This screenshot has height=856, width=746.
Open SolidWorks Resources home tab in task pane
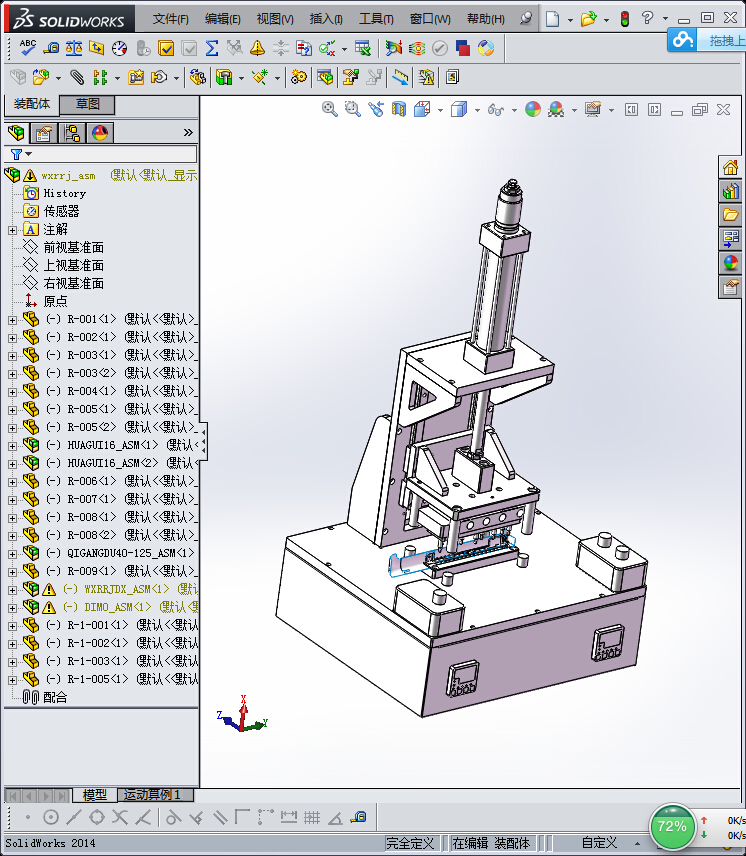(730, 167)
